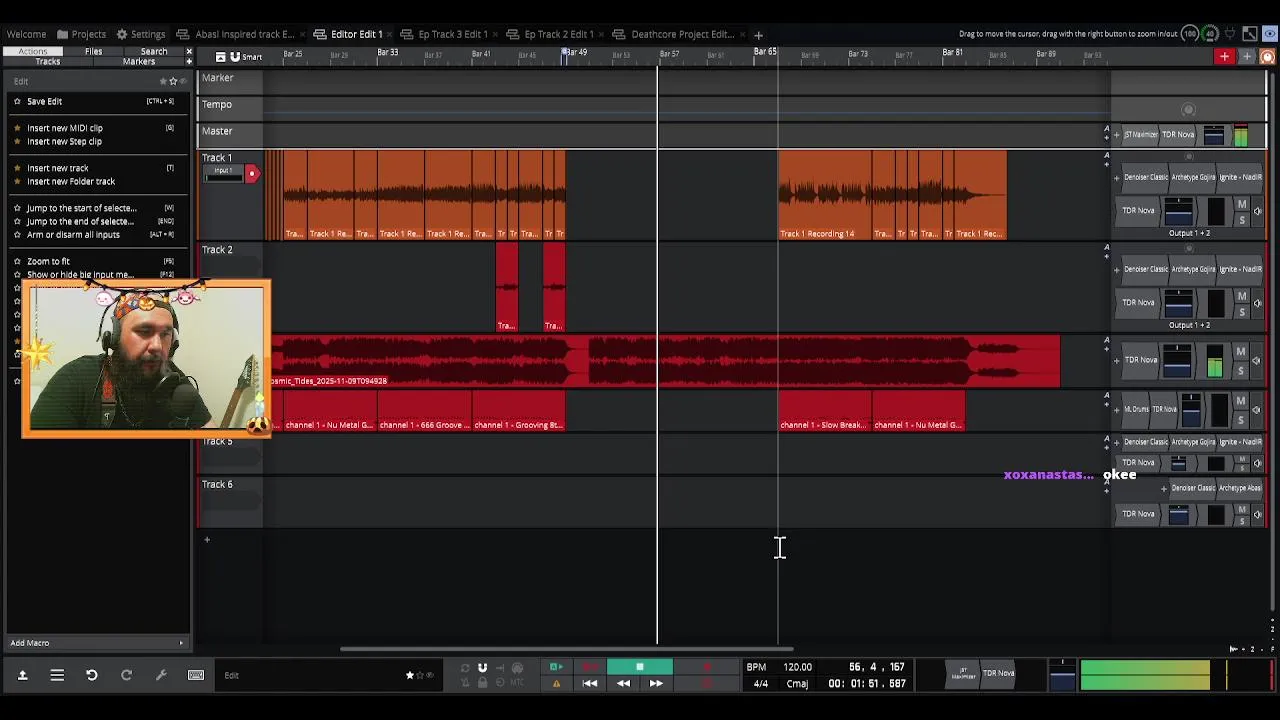
Task: Open the hamburger menu in the bottom toolbar
Action: (57, 676)
